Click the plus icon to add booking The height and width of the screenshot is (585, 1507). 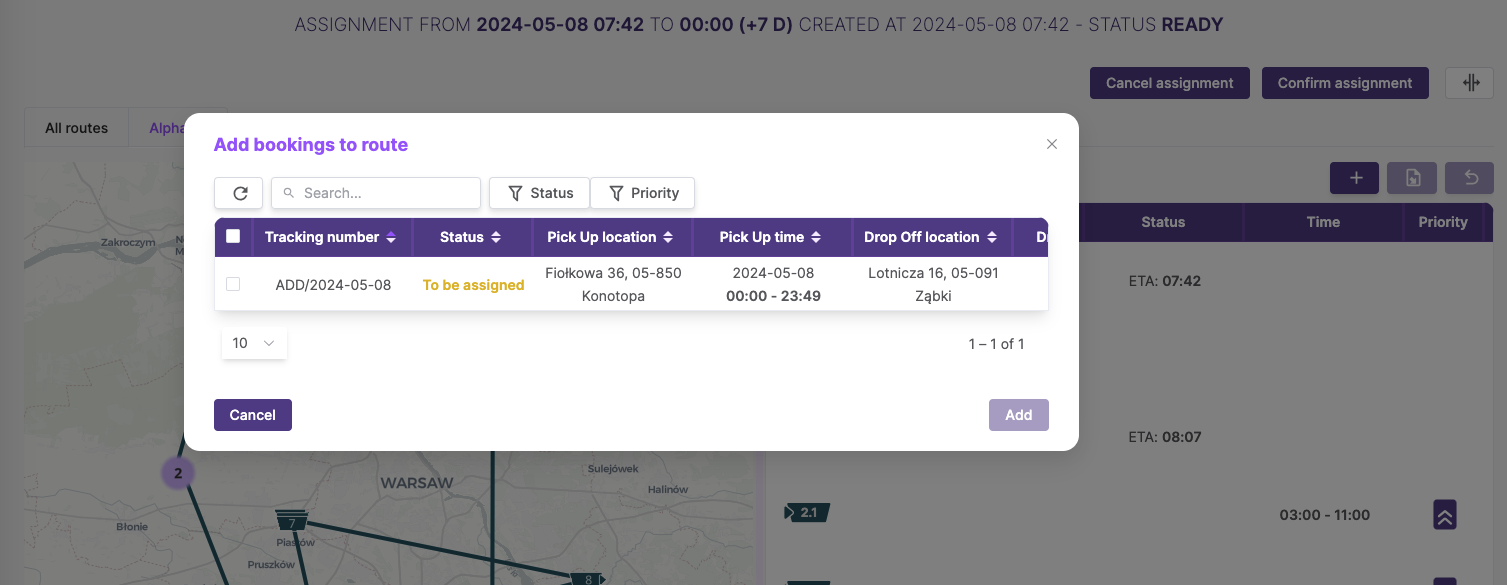point(1355,178)
